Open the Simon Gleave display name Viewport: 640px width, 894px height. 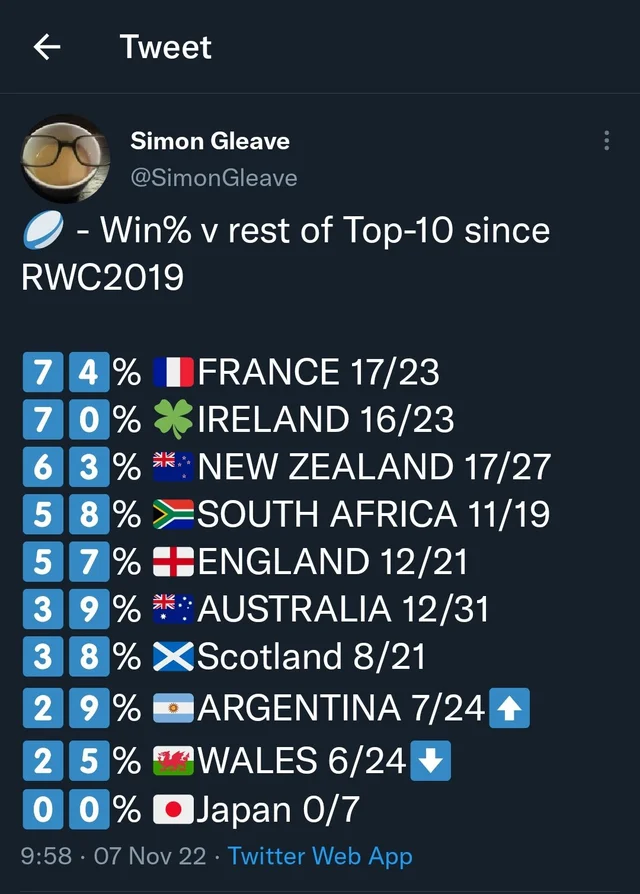click(x=210, y=141)
